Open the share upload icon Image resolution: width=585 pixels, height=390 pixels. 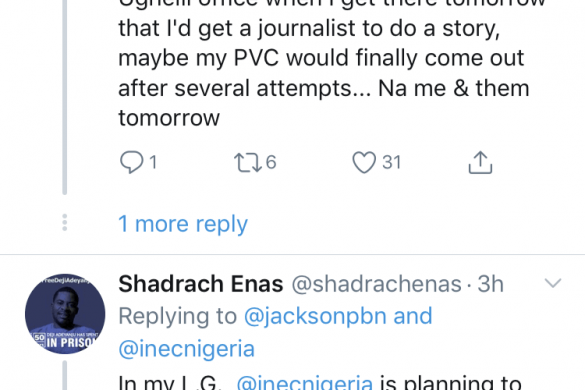coord(480,162)
